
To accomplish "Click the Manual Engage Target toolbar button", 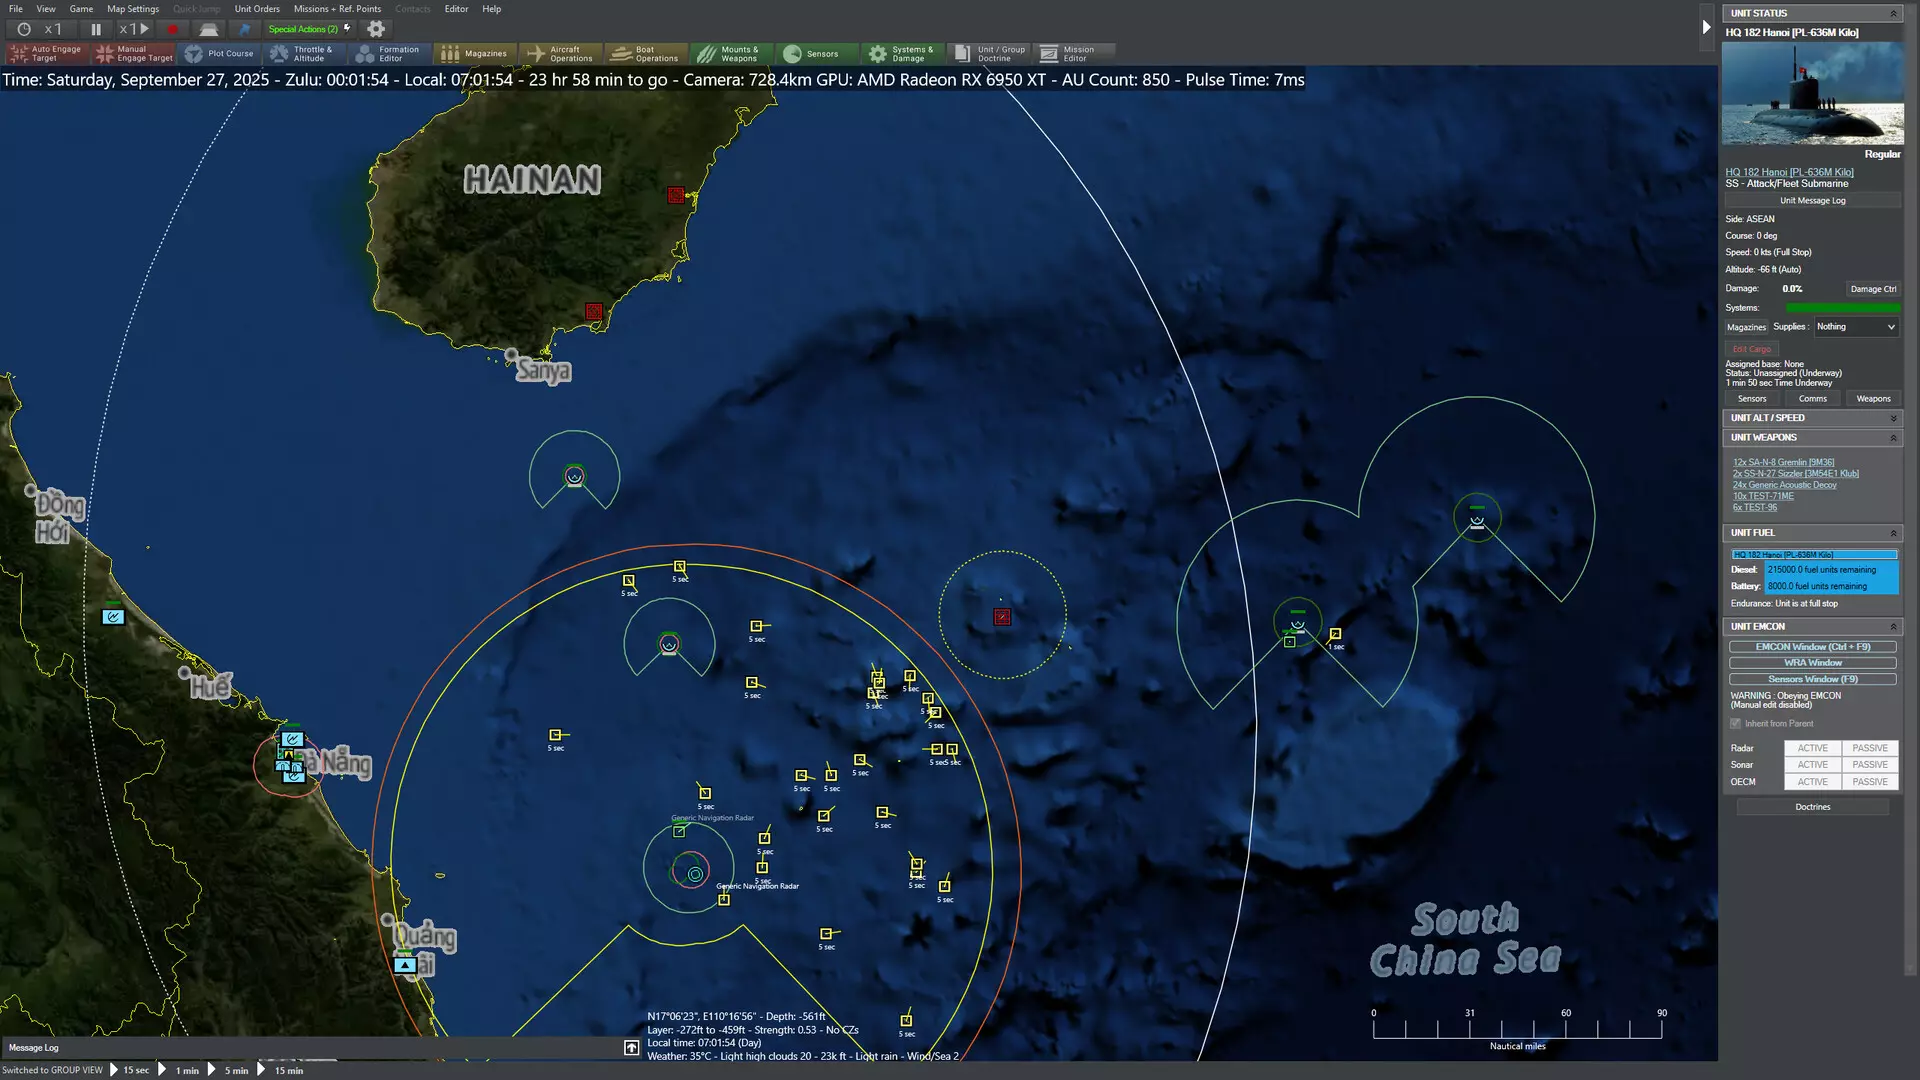I will [x=134, y=54].
